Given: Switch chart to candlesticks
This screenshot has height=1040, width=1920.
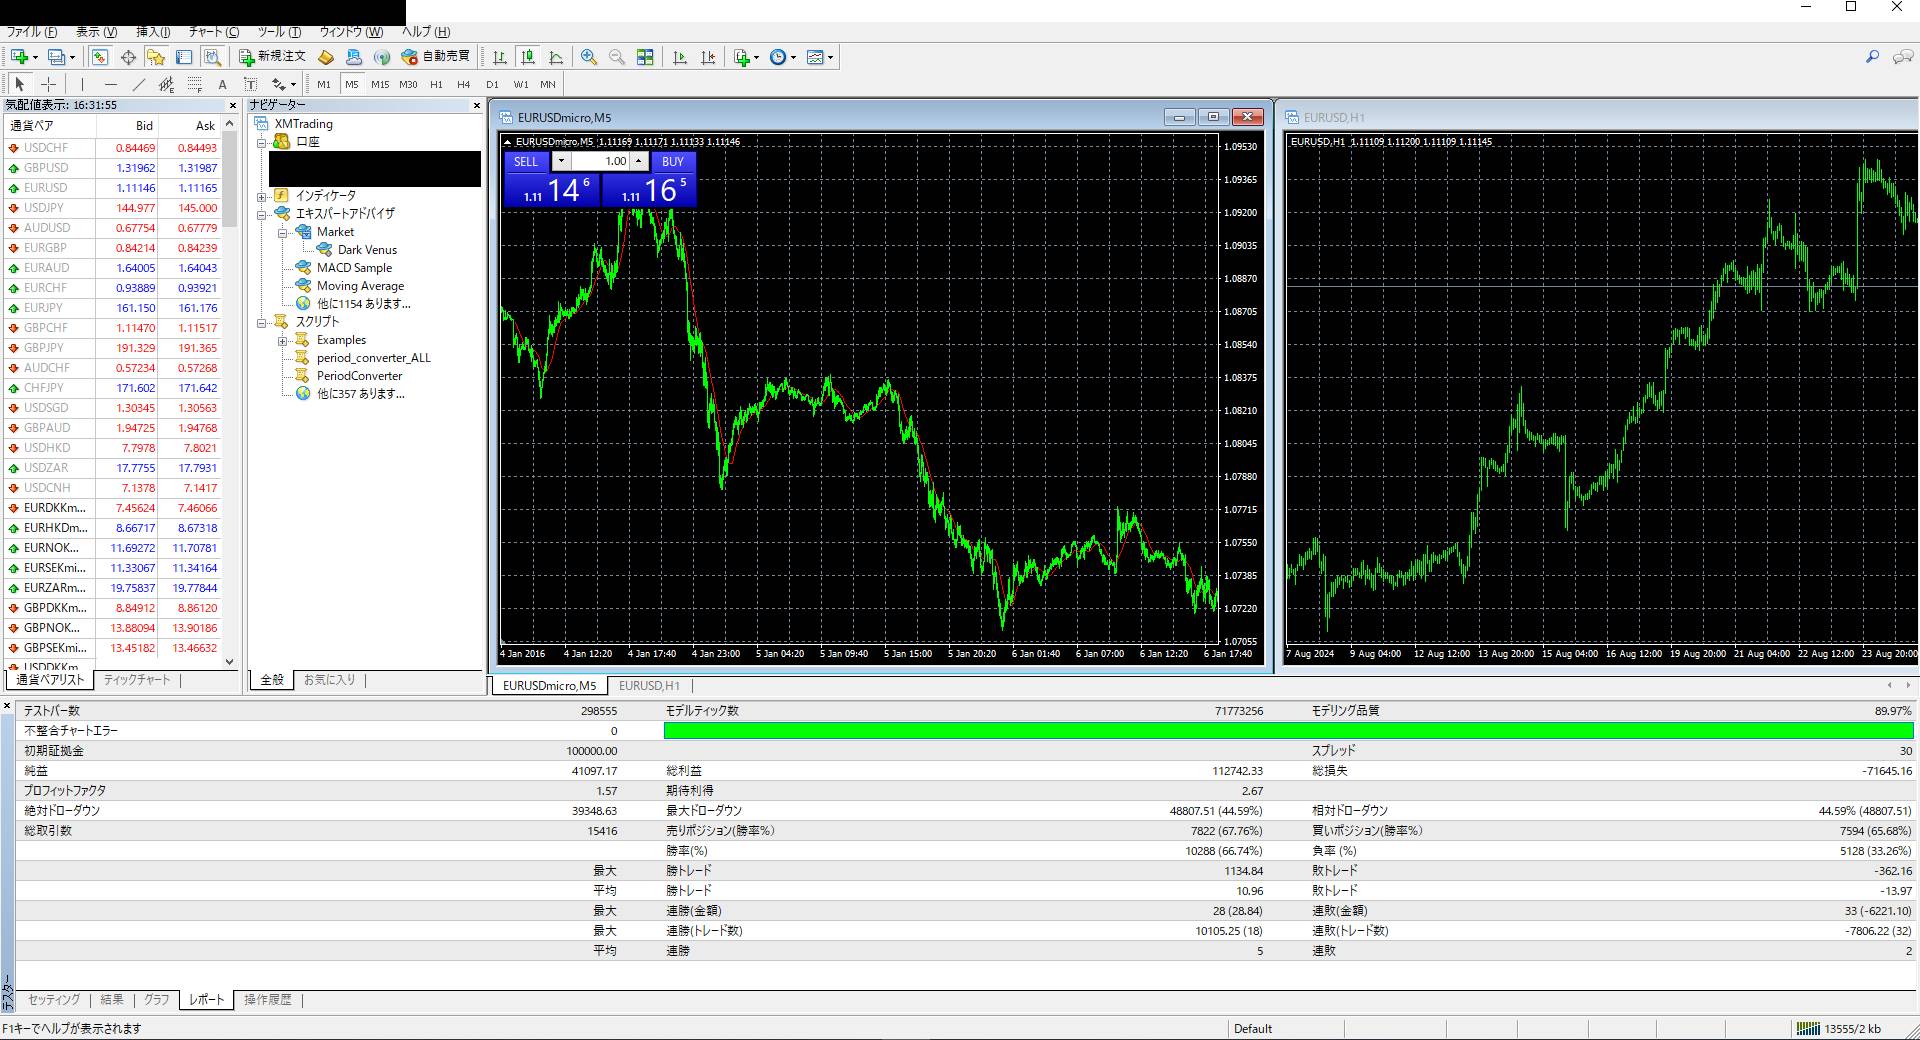Looking at the screenshot, I should click(528, 57).
